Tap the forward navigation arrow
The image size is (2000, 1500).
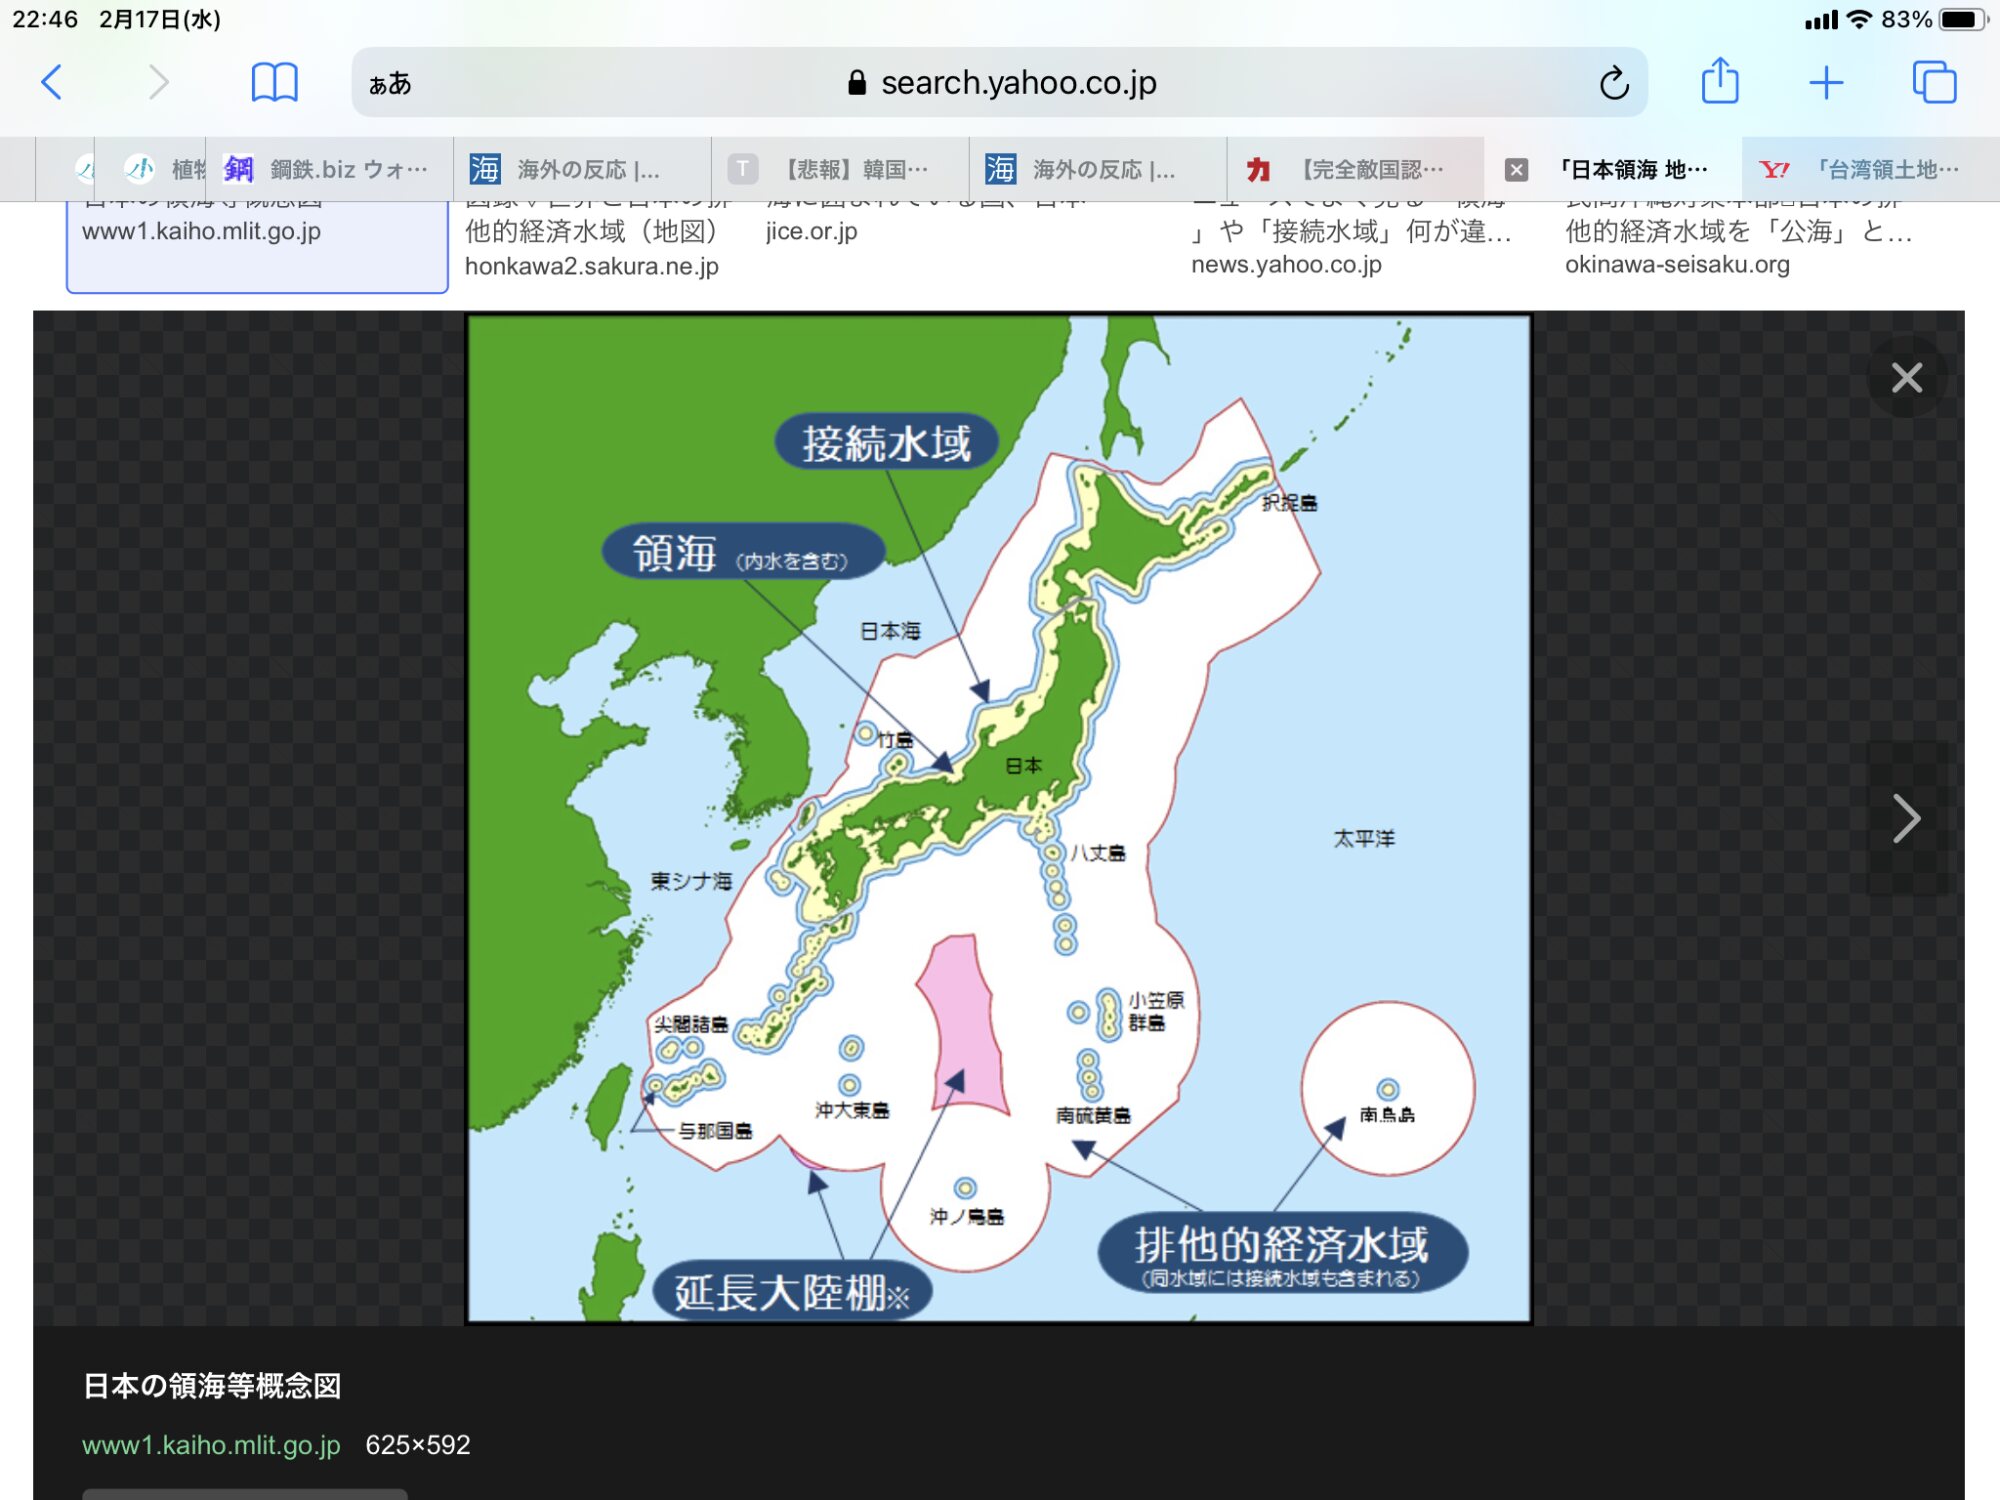tap(158, 82)
